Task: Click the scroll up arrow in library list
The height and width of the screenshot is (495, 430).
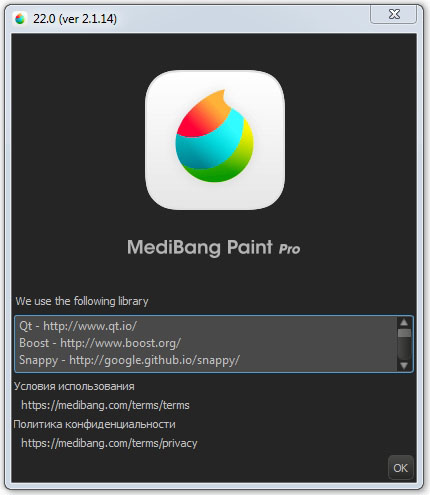Action: tap(404, 322)
